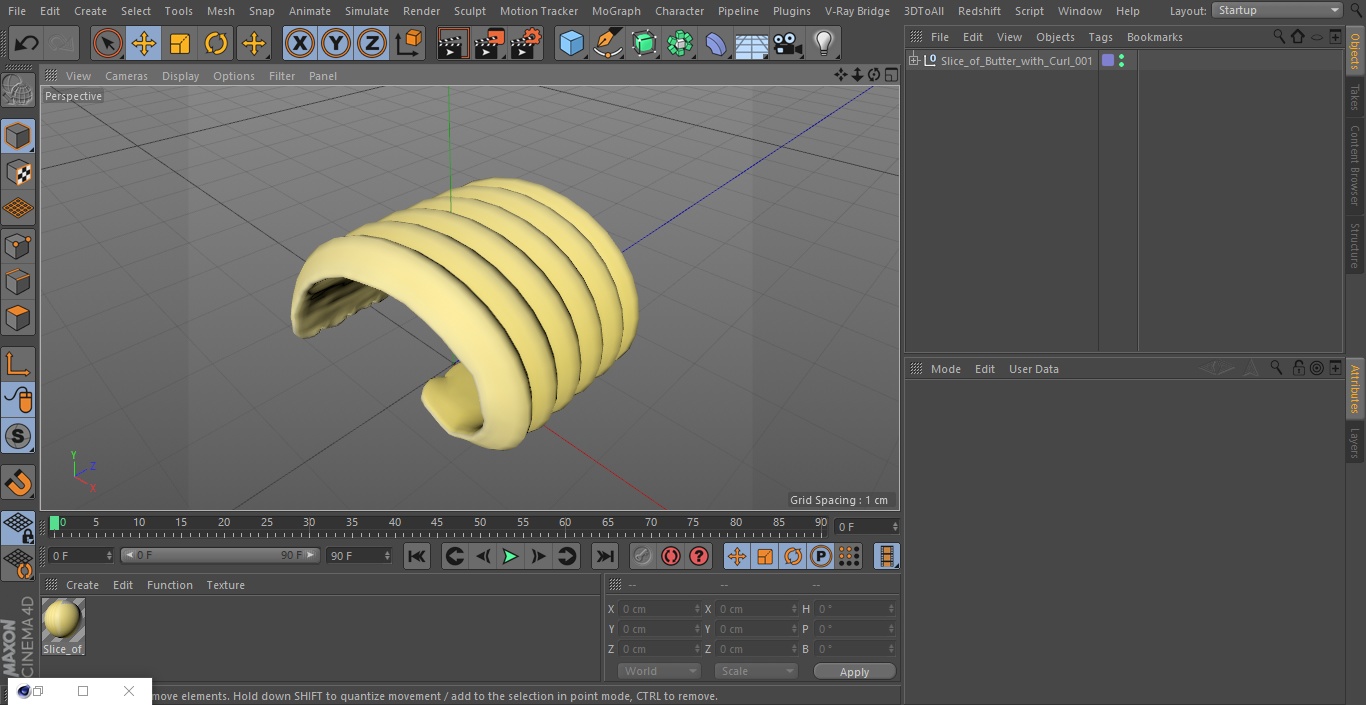
Task: Add a Floor environment object
Action: coord(752,44)
